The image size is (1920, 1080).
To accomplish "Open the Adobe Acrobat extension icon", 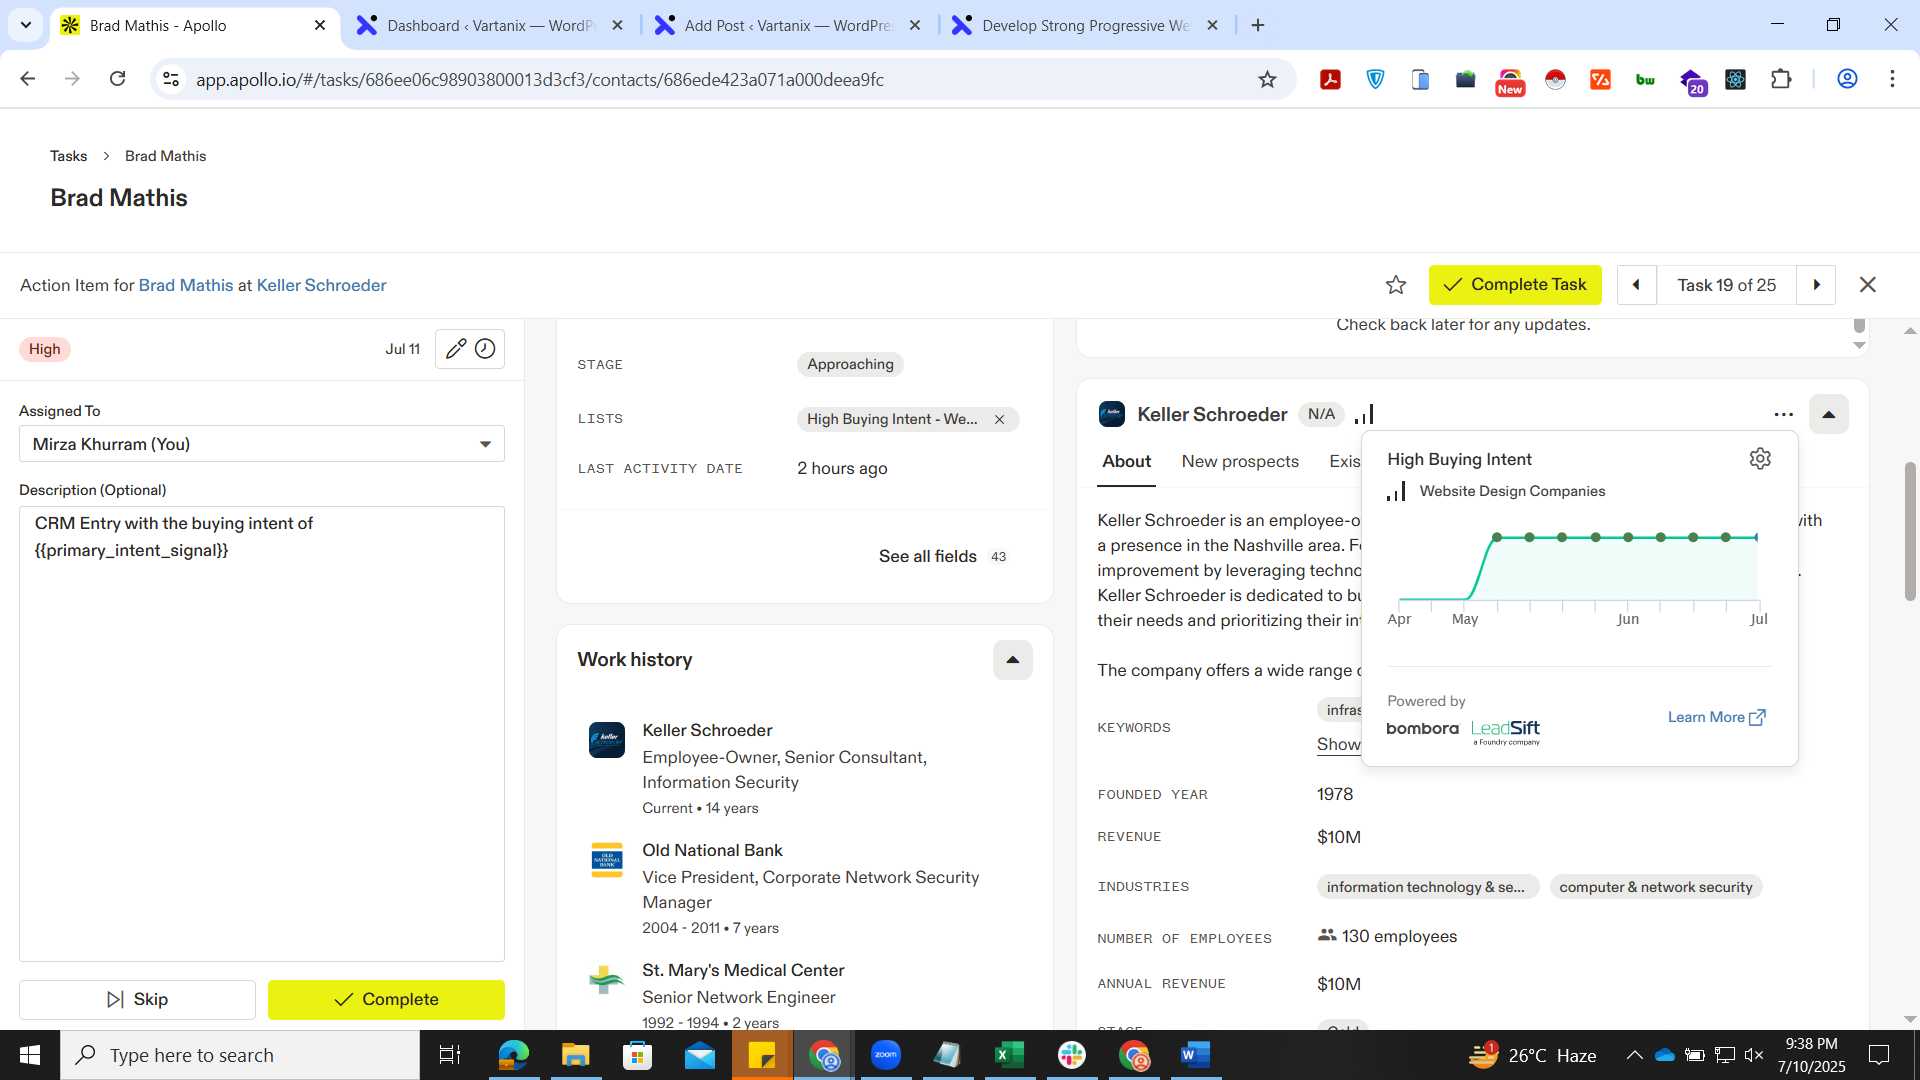I will (x=1330, y=80).
